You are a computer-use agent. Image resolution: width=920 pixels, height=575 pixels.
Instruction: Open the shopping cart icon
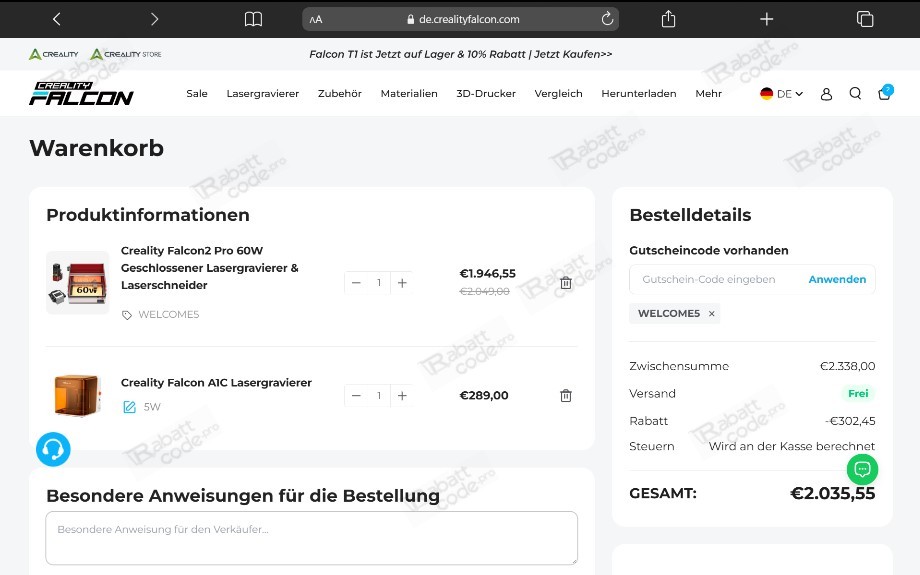(884, 93)
